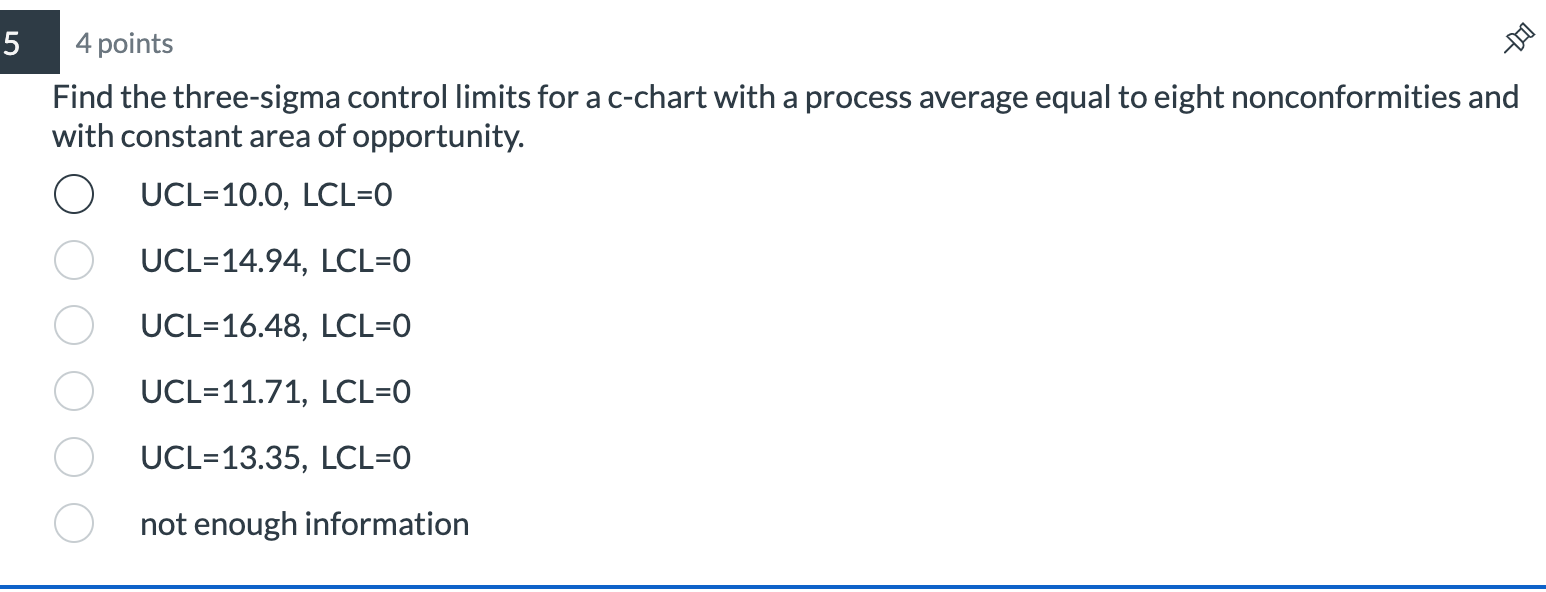Choose answer option UCL=10.0, LCL=0 by its text
Image resolution: width=1546 pixels, height=592 pixels.
(267, 196)
